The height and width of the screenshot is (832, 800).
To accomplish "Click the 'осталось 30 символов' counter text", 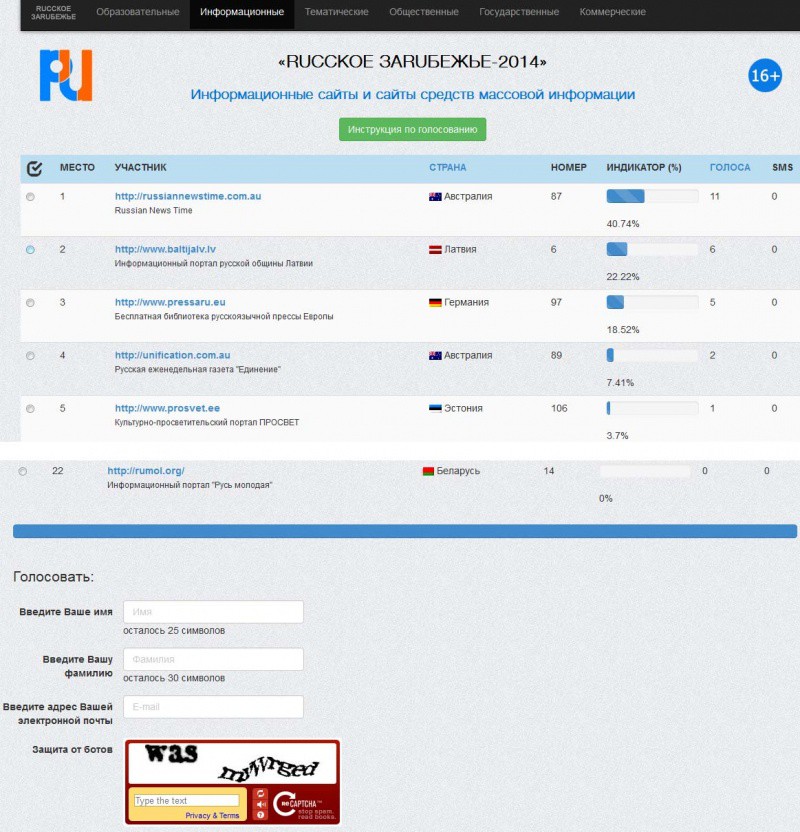I will (174, 678).
